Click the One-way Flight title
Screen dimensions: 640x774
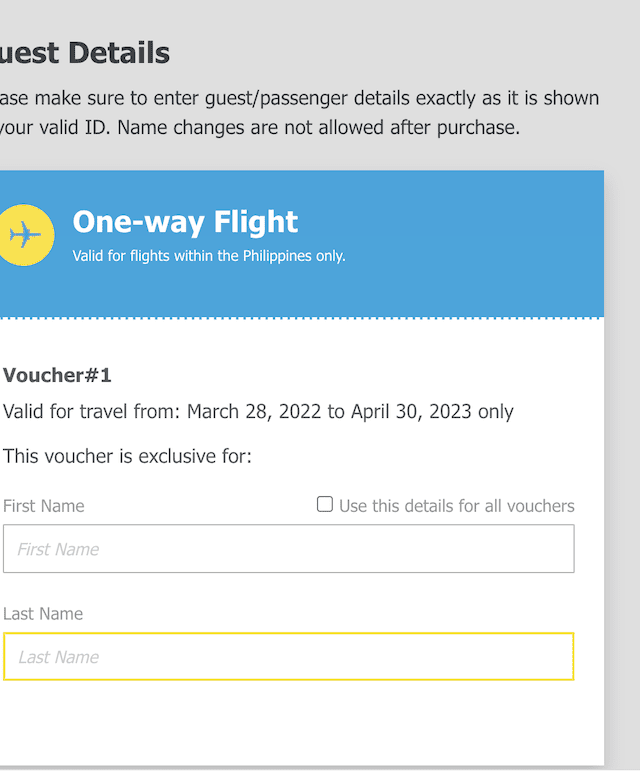pos(185,222)
